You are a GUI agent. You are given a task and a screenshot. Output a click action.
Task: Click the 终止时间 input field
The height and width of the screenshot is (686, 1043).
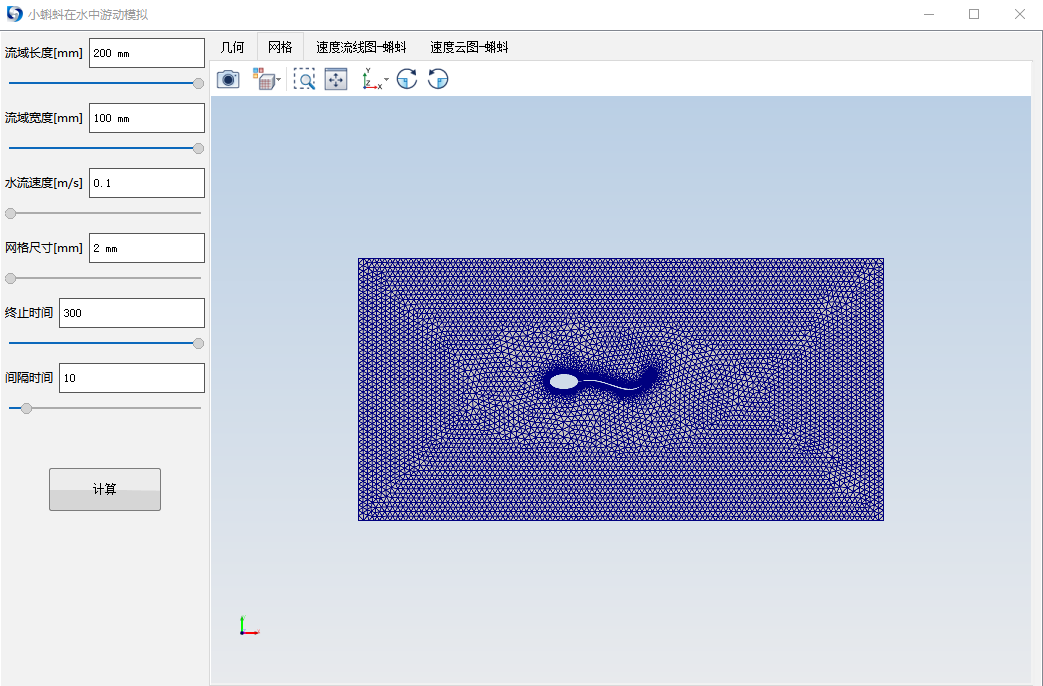tap(132, 313)
